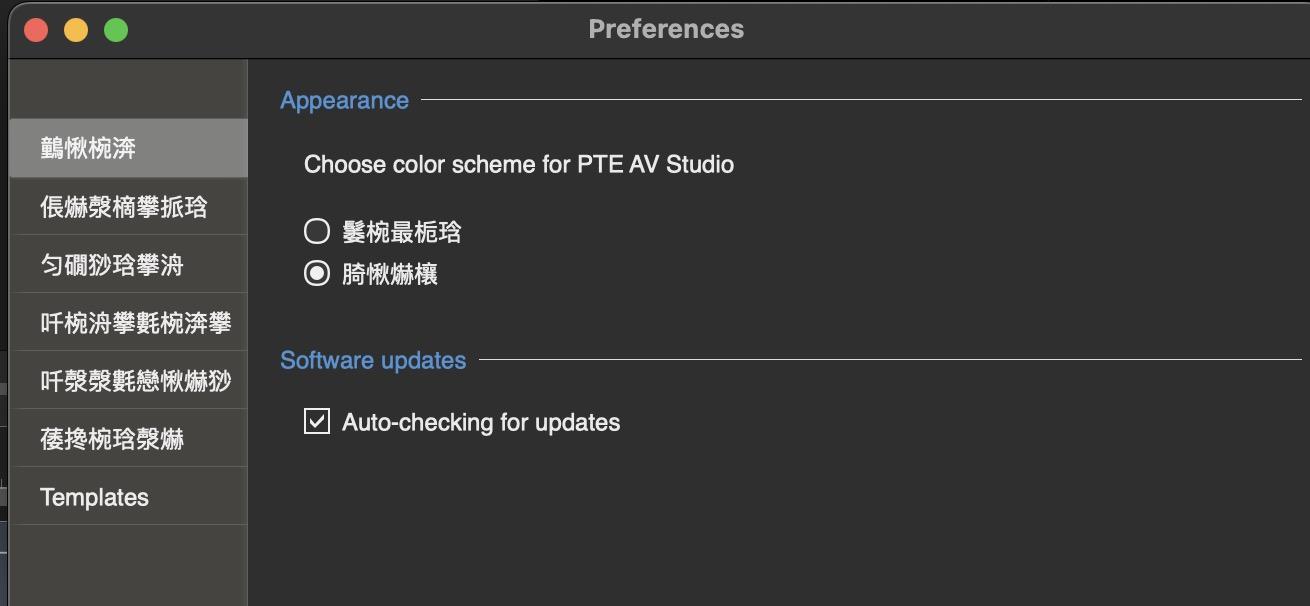Click the 鬀椀最栀琀 radio option label text
This screenshot has width=1310, height=606.
(x=401, y=232)
